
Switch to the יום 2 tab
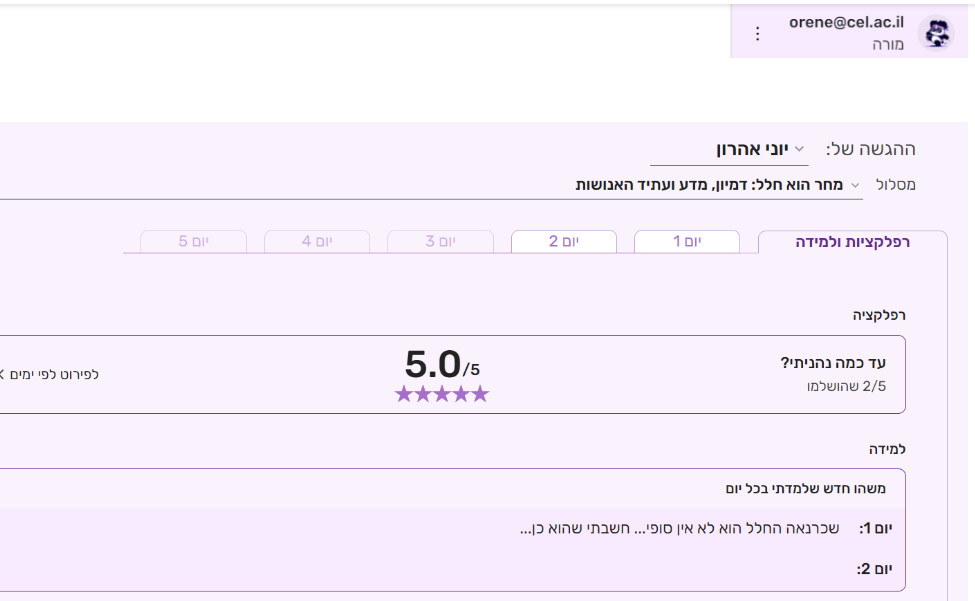[564, 241]
